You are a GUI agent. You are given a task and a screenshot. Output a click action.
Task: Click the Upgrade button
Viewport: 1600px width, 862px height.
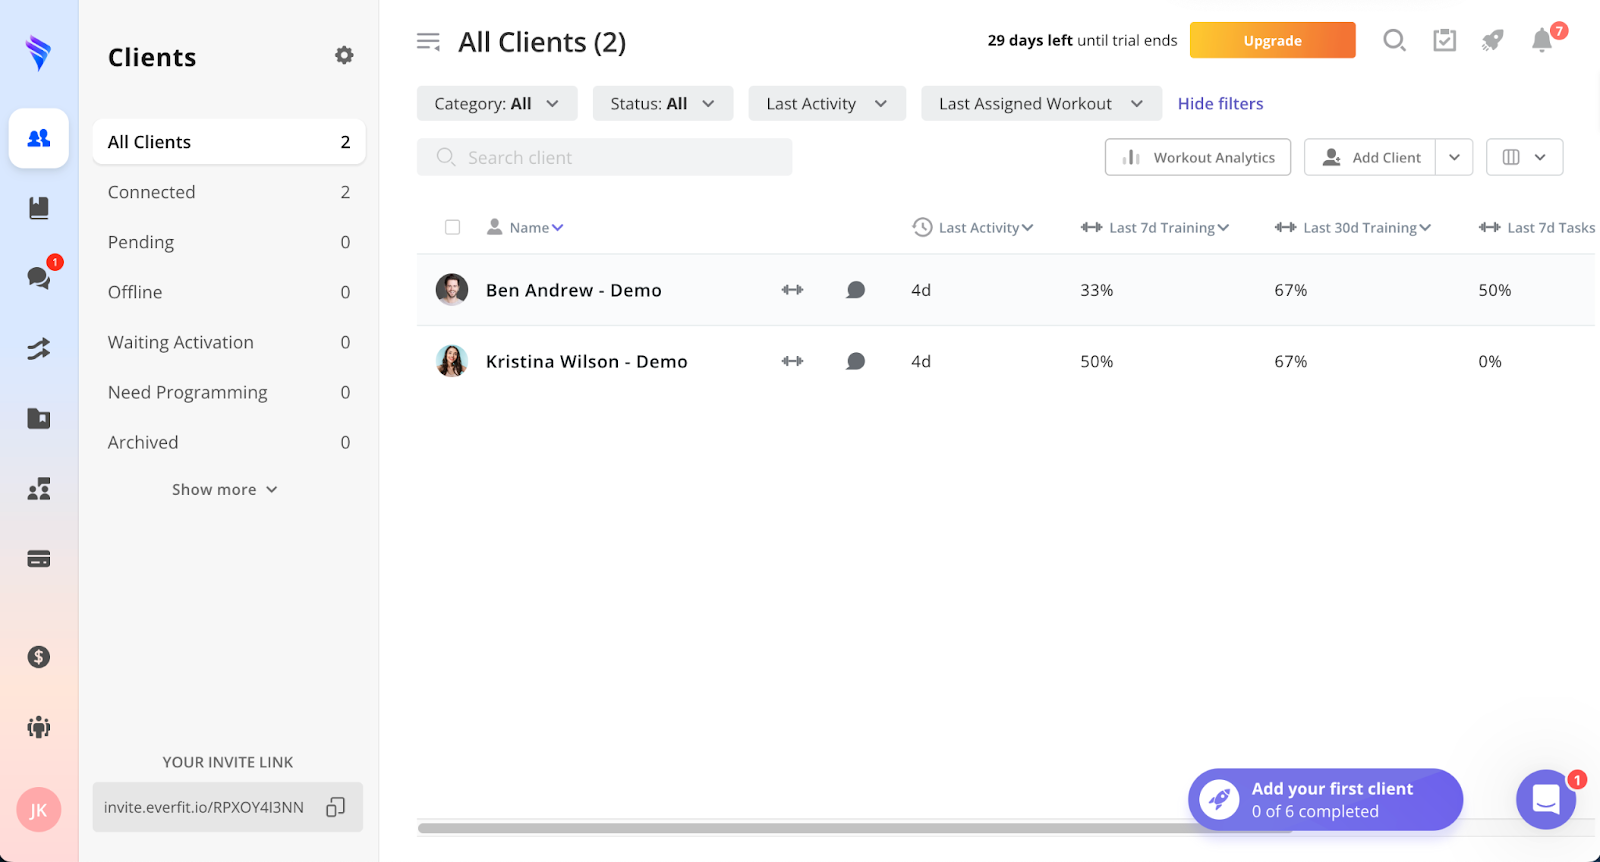pos(1272,41)
